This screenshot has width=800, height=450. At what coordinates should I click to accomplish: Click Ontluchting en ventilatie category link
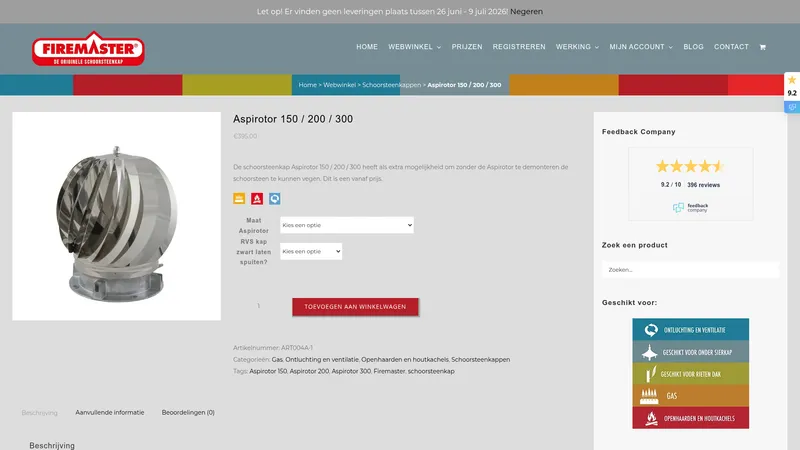point(322,360)
